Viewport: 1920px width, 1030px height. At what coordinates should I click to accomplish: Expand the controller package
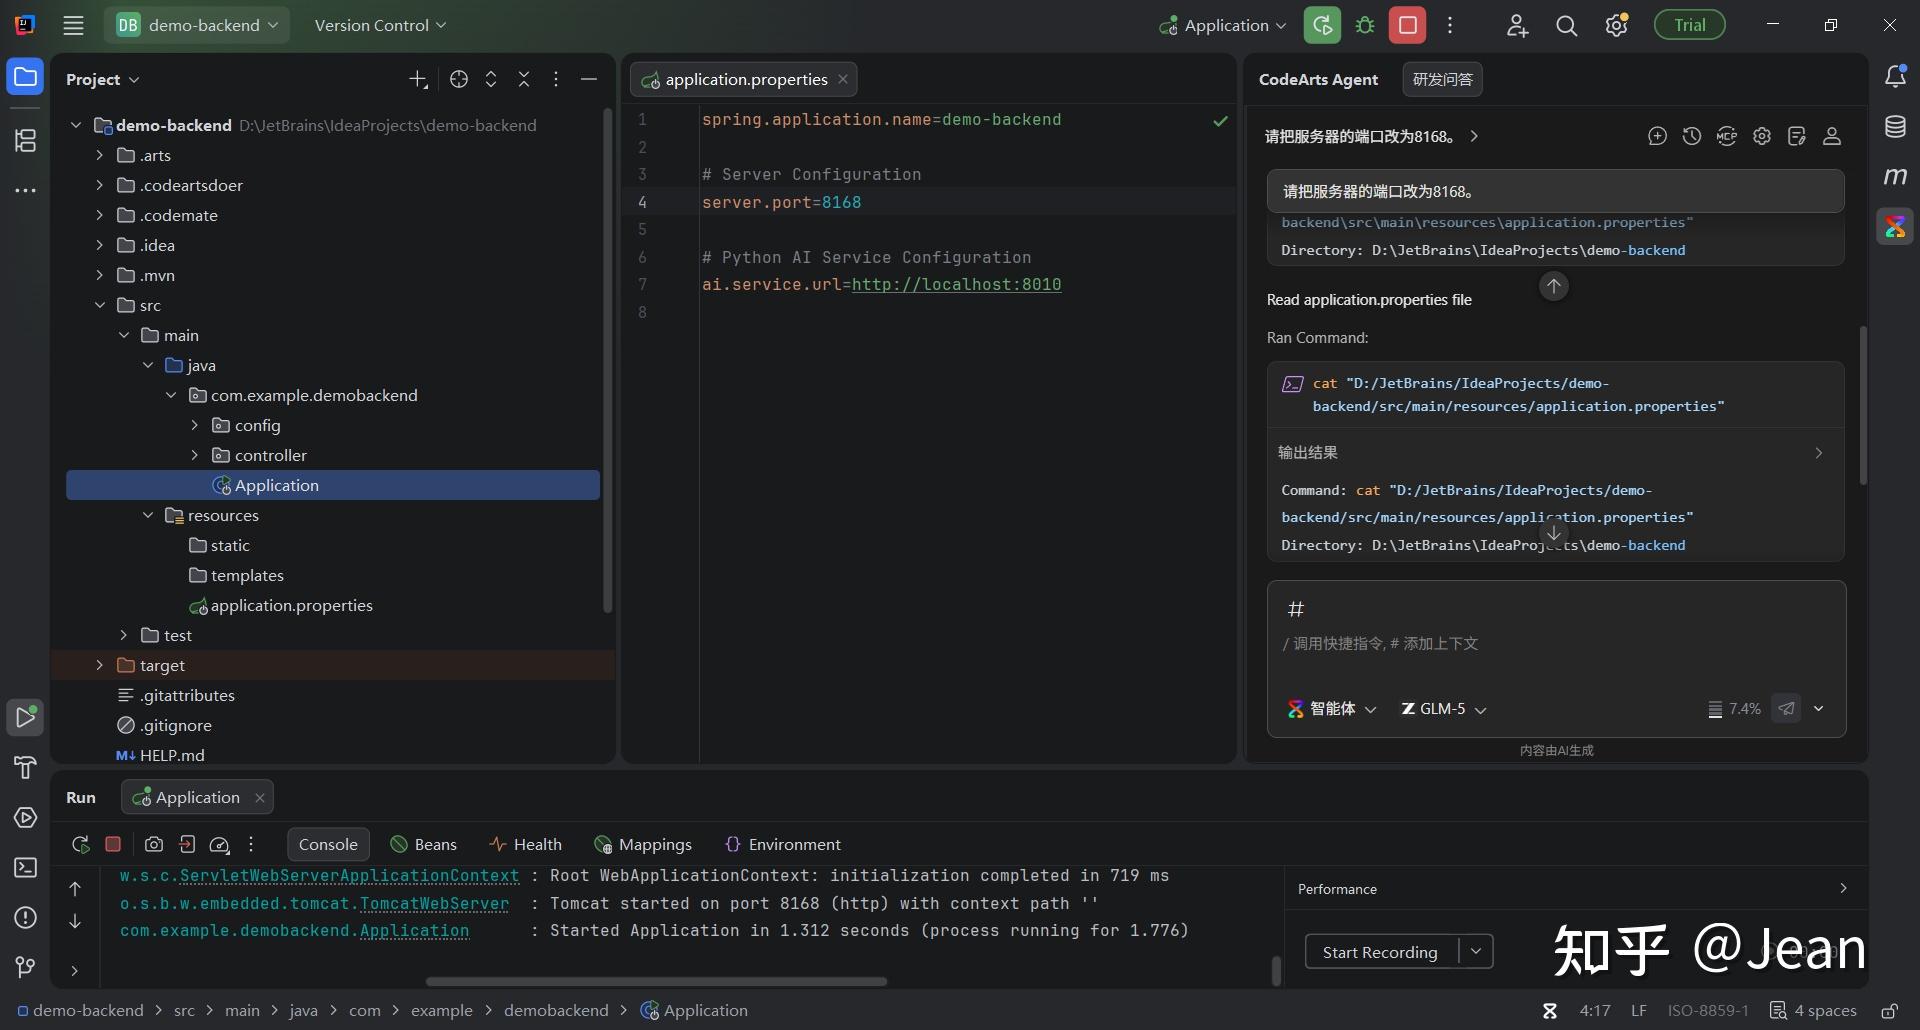[195, 455]
